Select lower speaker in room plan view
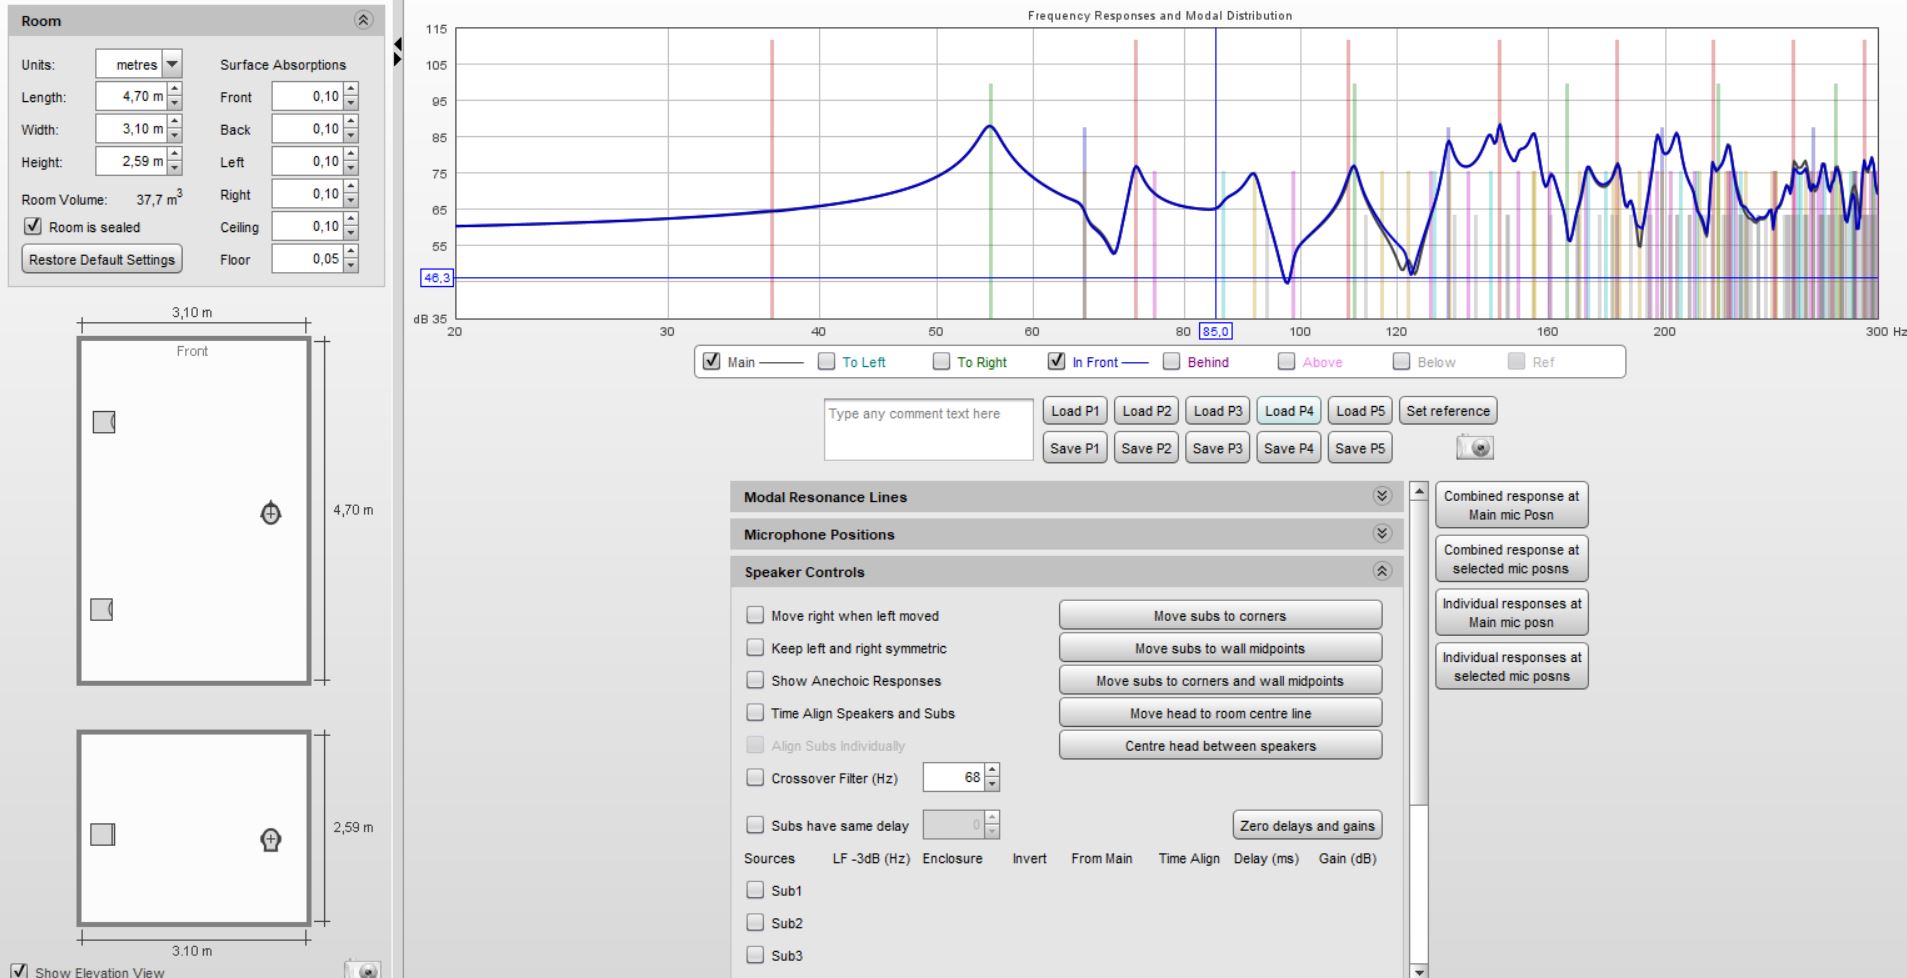The height and width of the screenshot is (978, 1907). [102, 609]
